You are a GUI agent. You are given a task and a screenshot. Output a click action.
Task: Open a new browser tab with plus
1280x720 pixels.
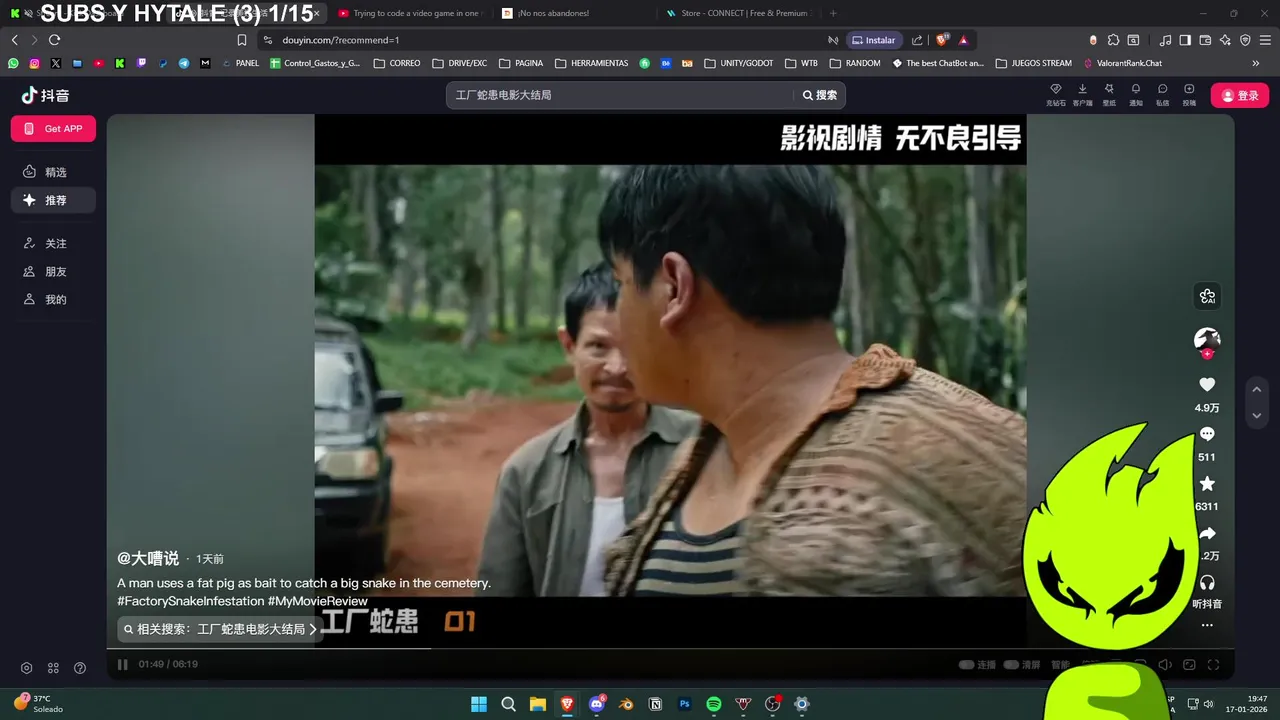coord(833,13)
